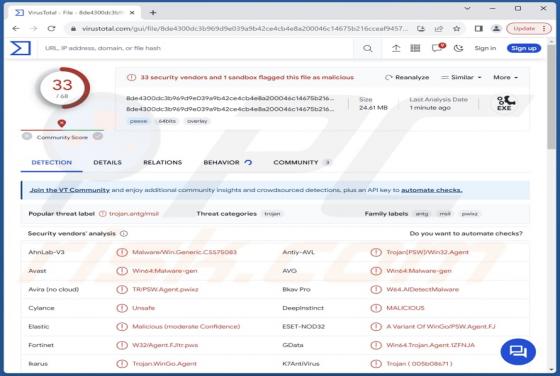This screenshot has height=376, width=560.
Task: Vote positive on community score check button
Action: point(98,136)
